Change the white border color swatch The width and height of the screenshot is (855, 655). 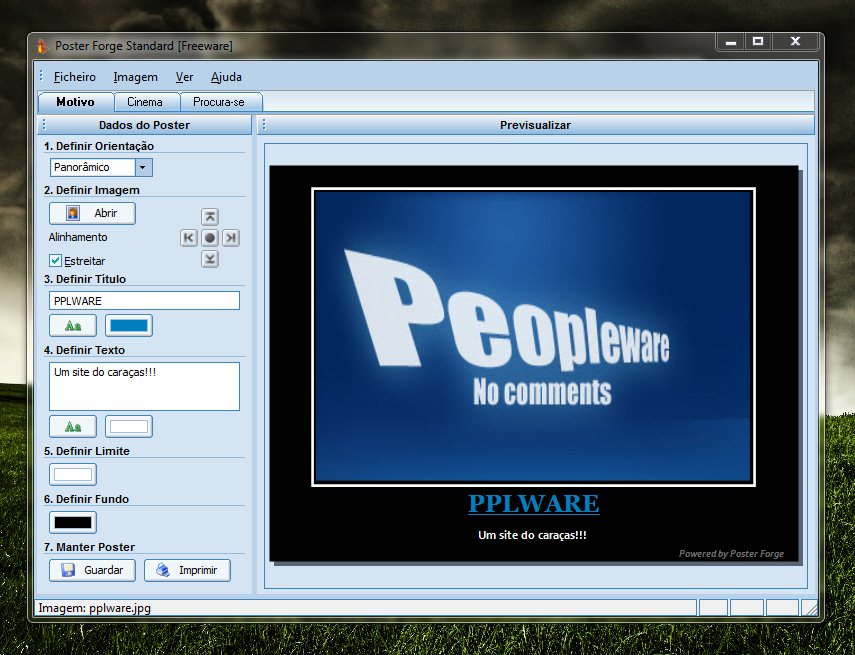tap(73, 474)
